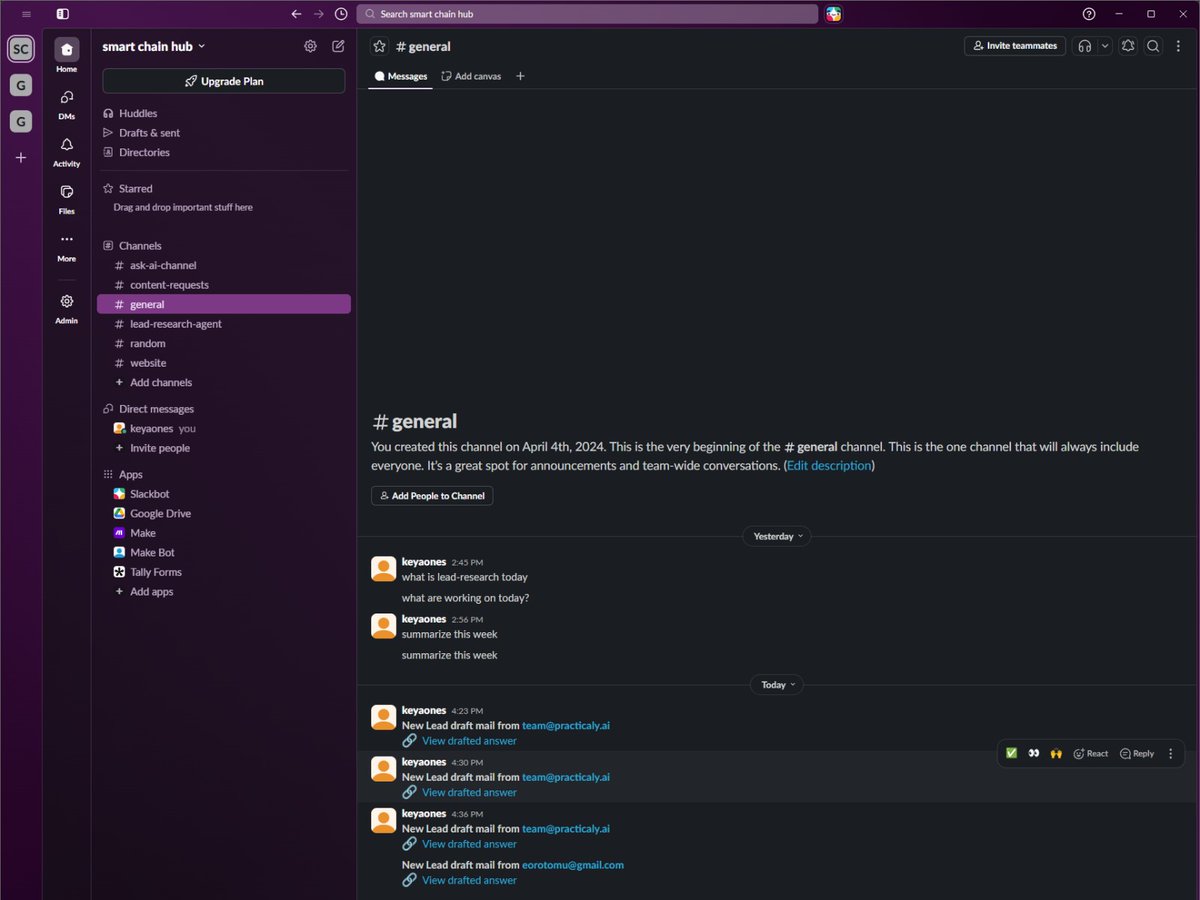Open the hamburger menu at top left
This screenshot has height=900, width=1200.
pyautogui.click(x=26, y=14)
